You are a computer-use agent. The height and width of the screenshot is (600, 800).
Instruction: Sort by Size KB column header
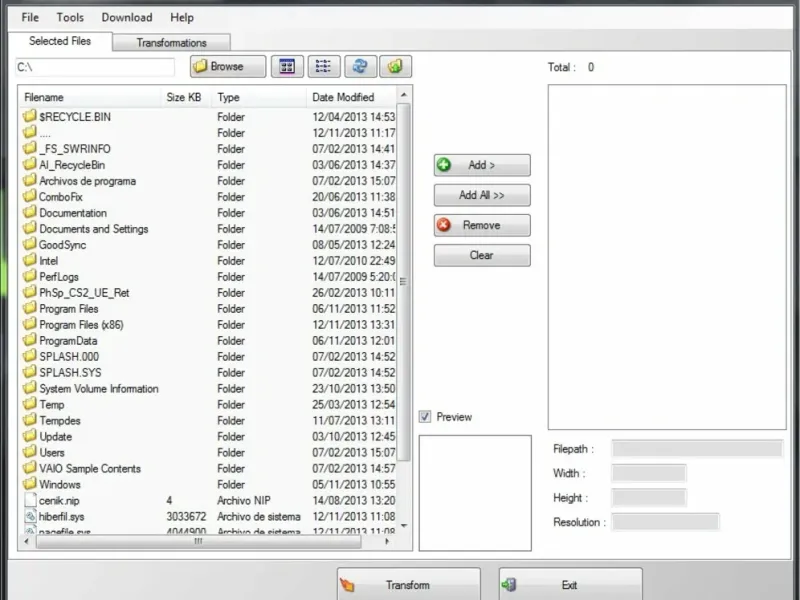point(186,97)
